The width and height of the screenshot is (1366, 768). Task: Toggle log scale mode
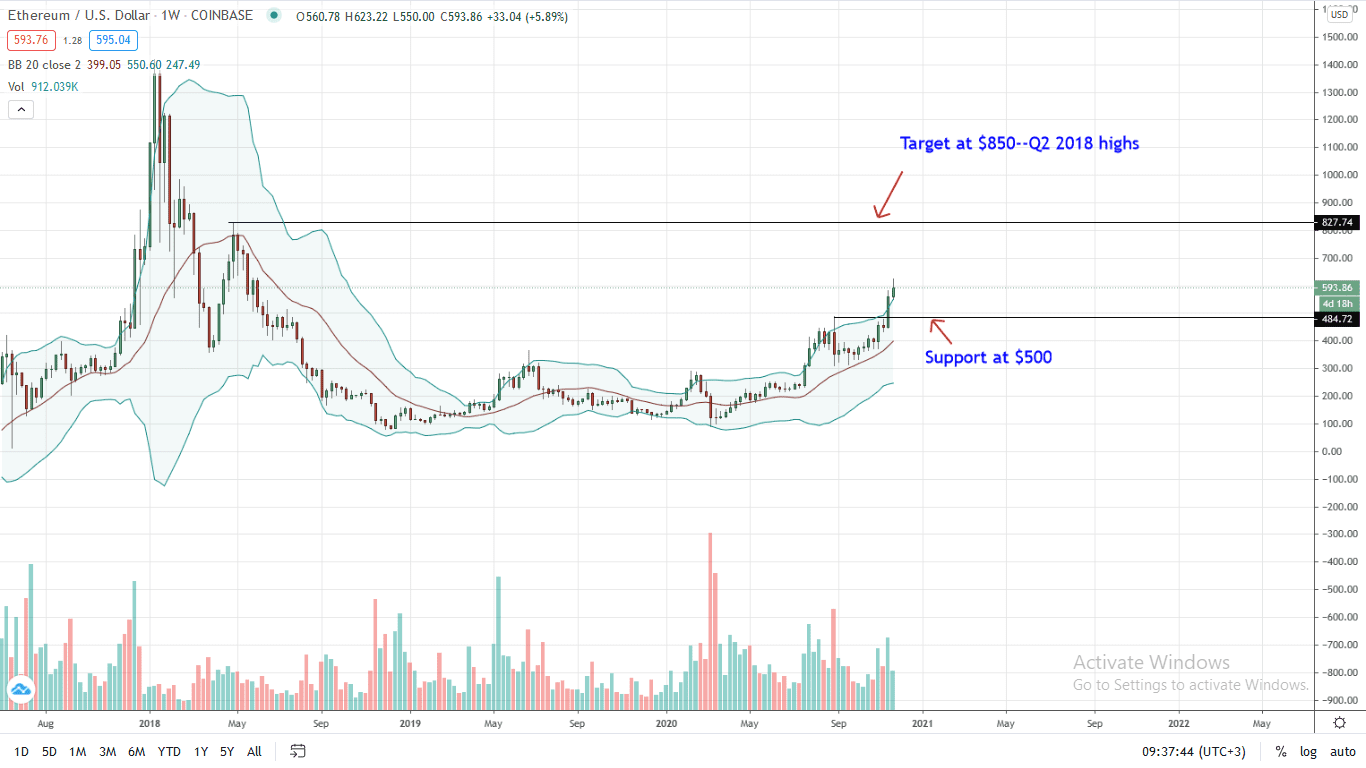pyautogui.click(x=1308, y=751)
